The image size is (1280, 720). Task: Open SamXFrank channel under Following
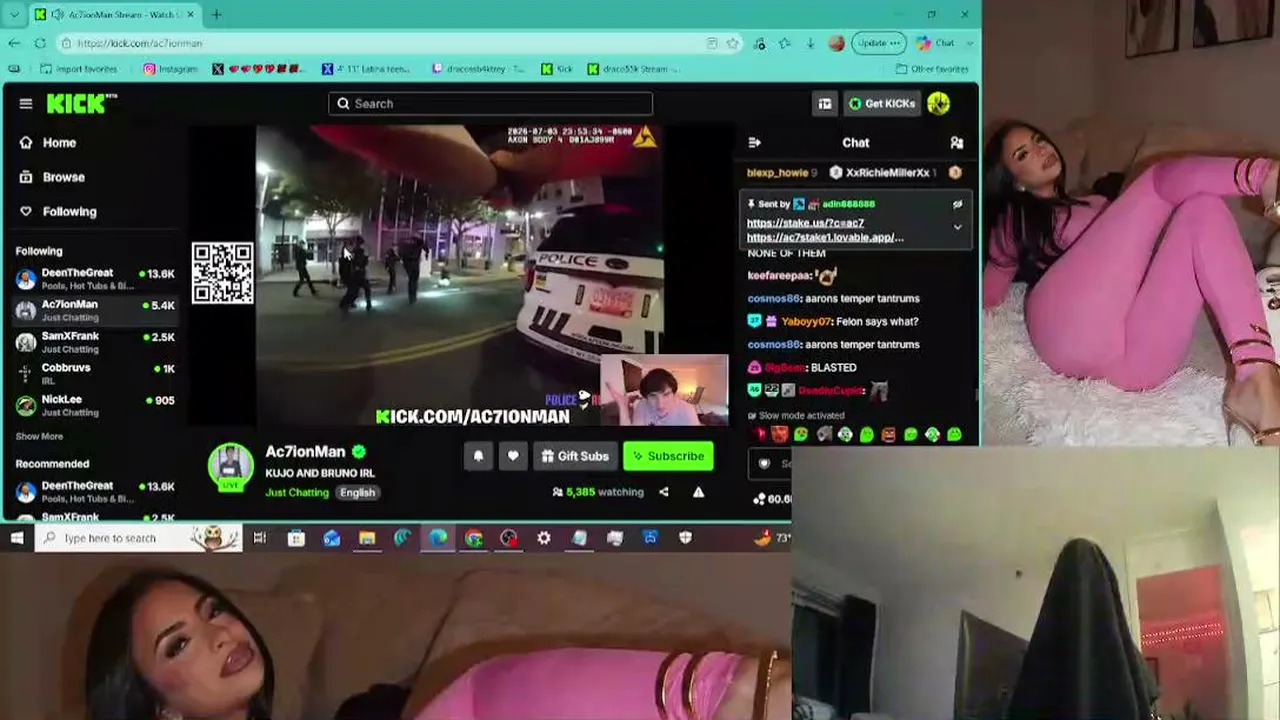click(x=95, y=342)
